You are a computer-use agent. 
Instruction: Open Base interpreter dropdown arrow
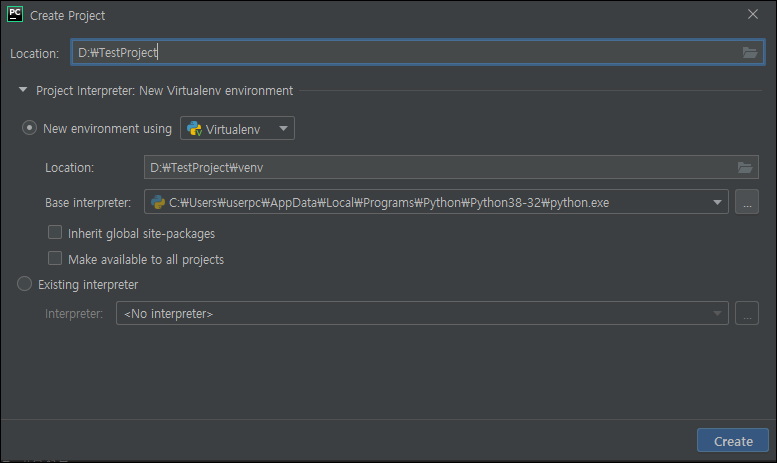pos(717,202)
